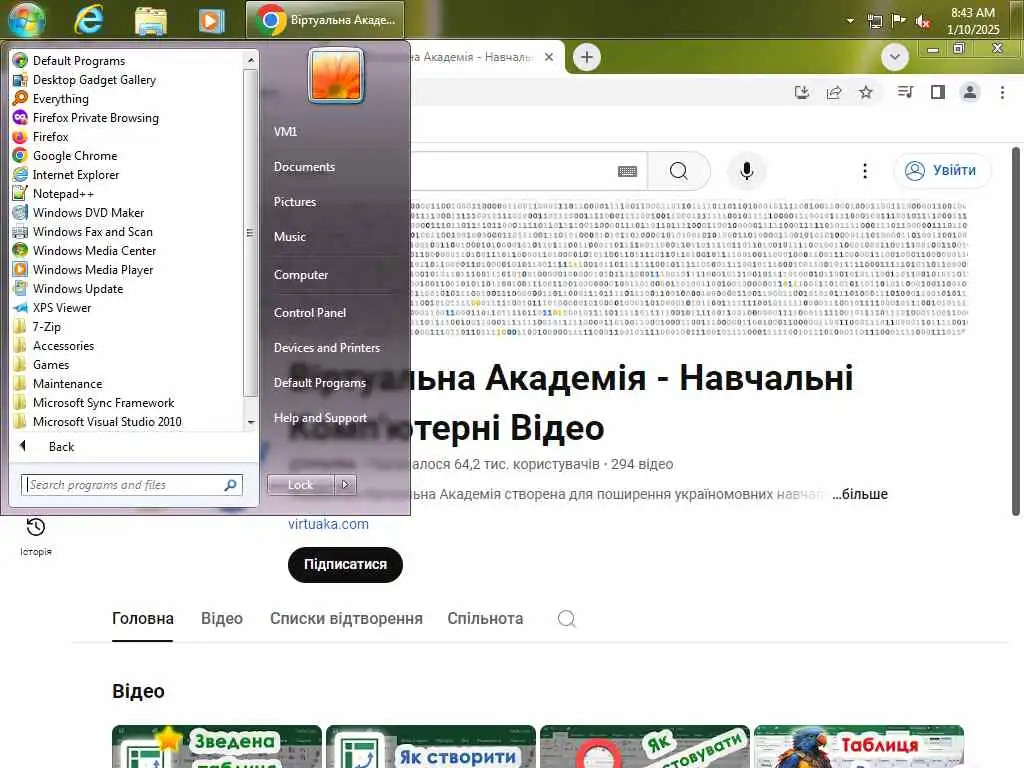Open a new Chrome tab
Screen dimensions: 1024x768
[586, 57]
